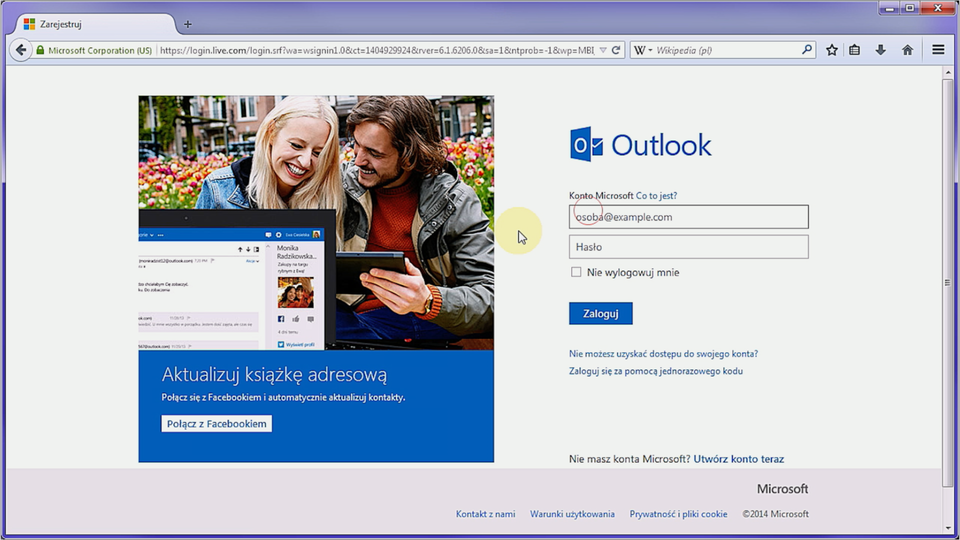Click the 'Połącz z Facebookiem' button
Viewport: 960px width, 540px height.
(217, 424)
